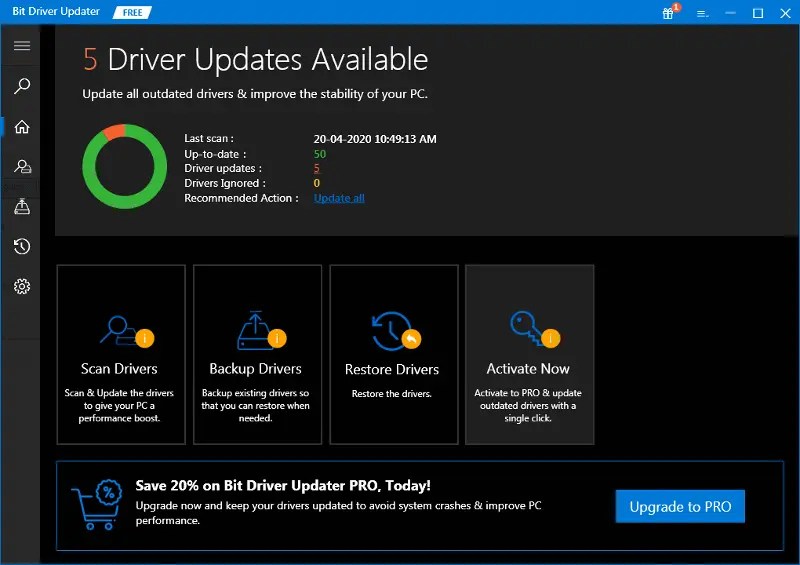Open the restore history clock icon in sidebar
800x565 pixels.
tap(22, 247)
